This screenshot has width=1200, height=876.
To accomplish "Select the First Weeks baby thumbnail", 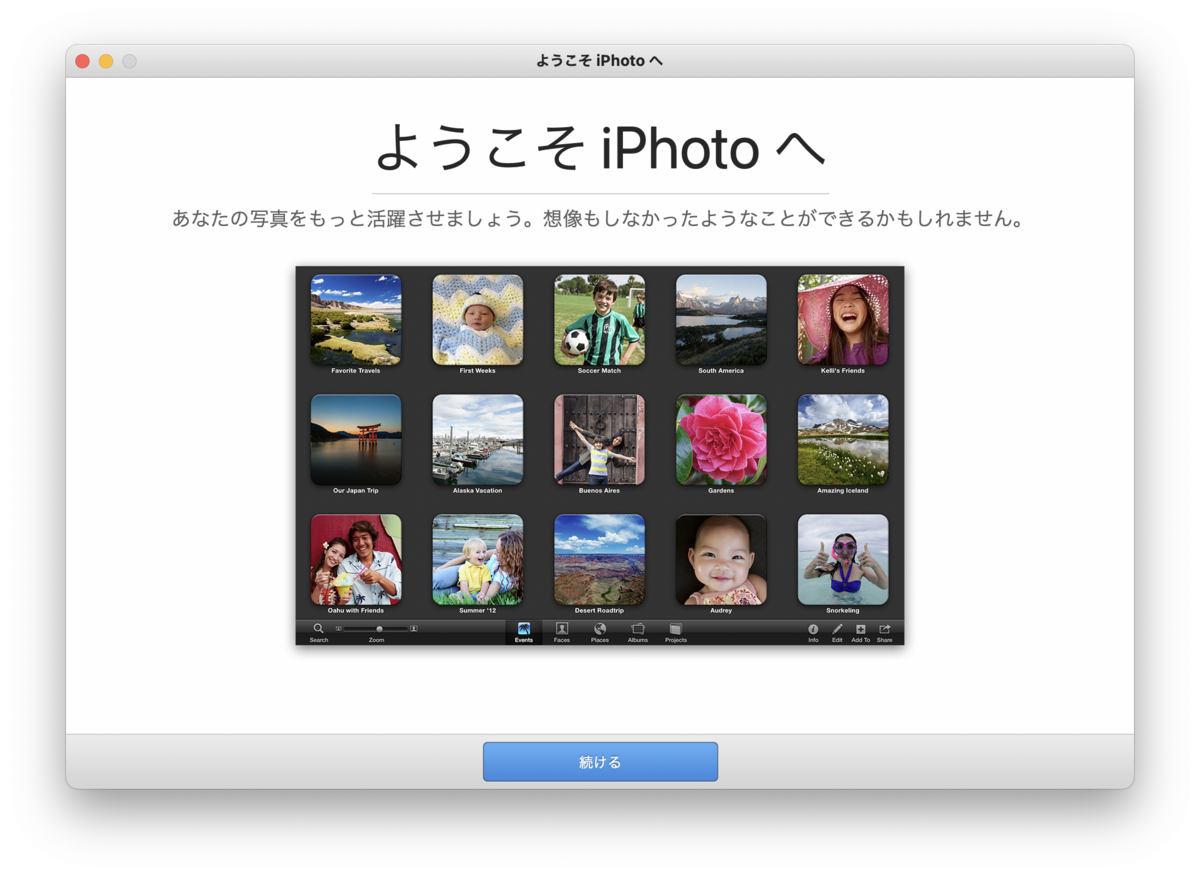I will (477, 320).
